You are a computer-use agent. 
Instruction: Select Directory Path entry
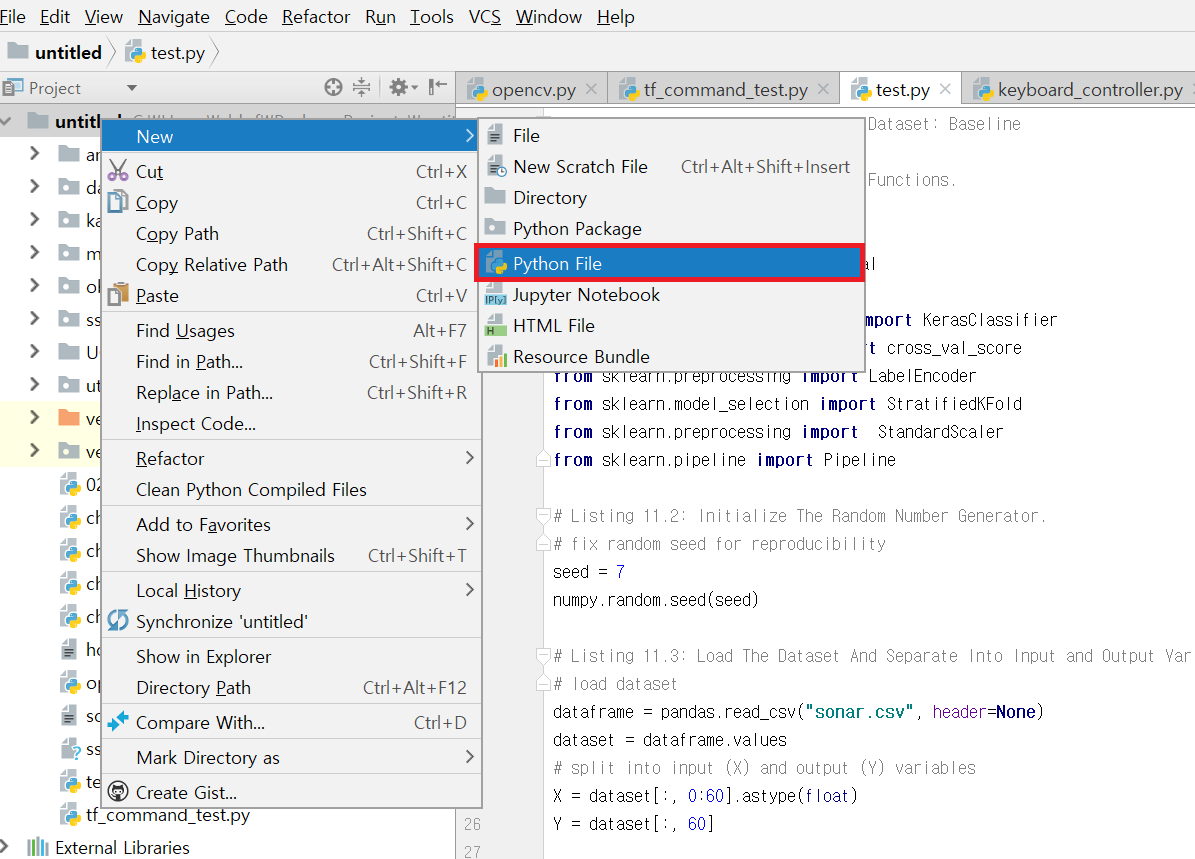pyautogui.click(x=291, y=688)
